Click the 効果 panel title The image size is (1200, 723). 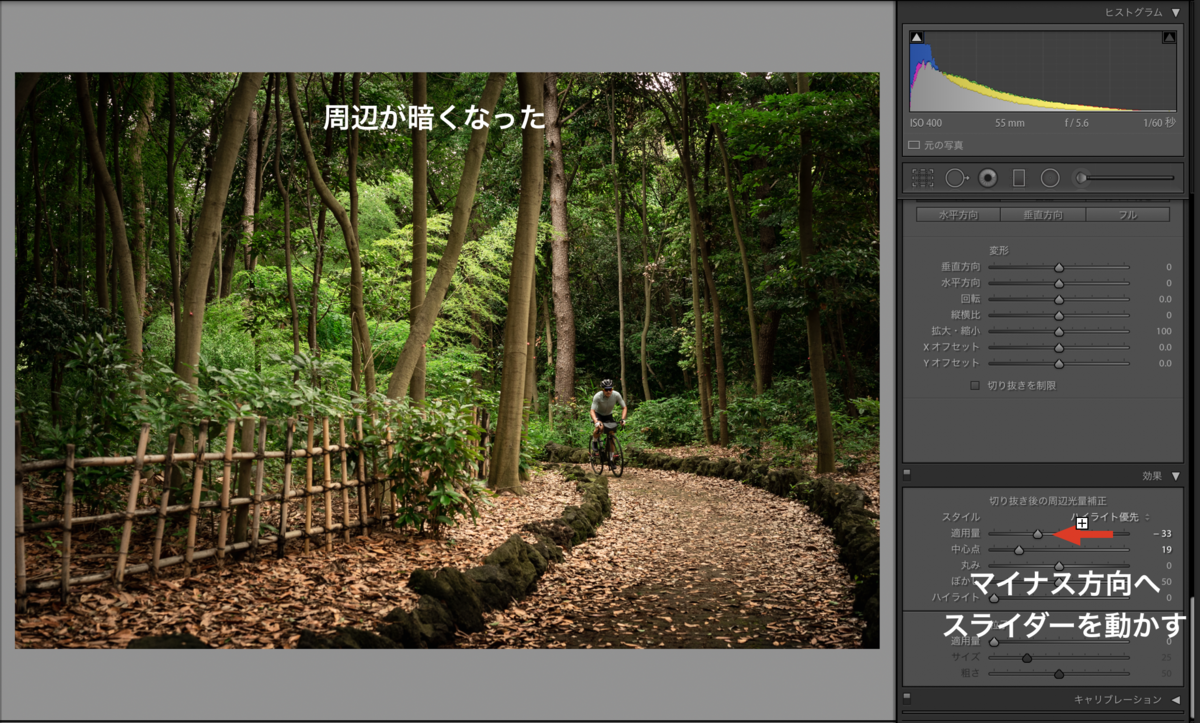pyautogui.click(x=1153, y=476)
